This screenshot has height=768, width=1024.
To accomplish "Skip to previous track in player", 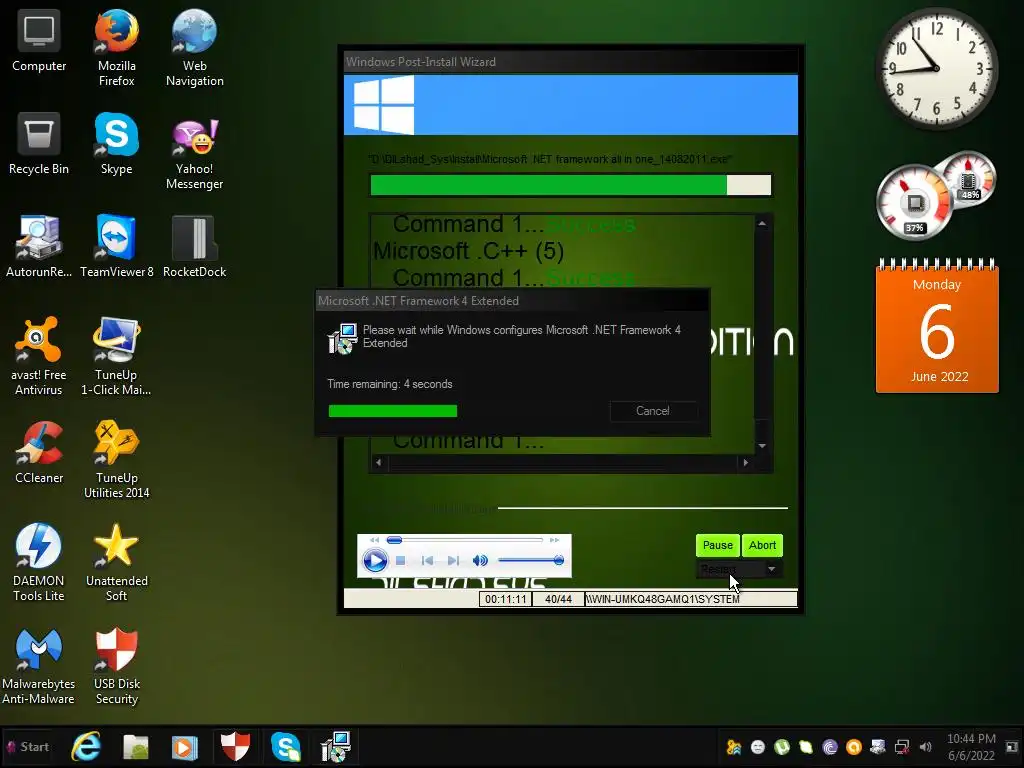I will click(x=427, y=560).
